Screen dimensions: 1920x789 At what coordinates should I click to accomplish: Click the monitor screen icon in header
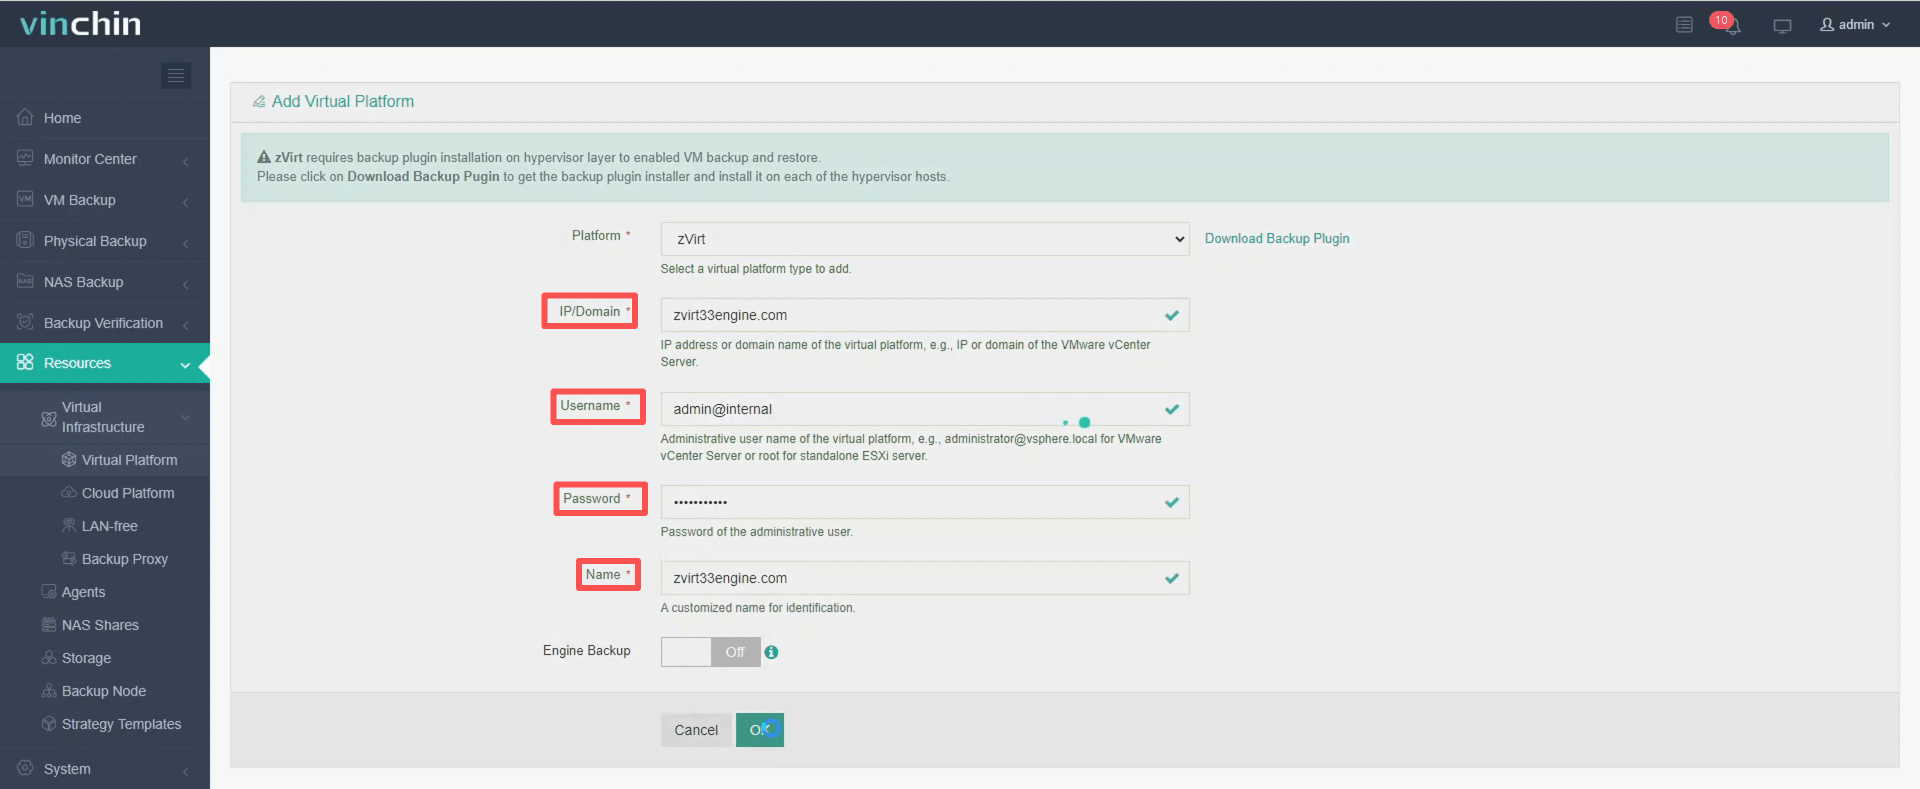[x=1782, y=25]
